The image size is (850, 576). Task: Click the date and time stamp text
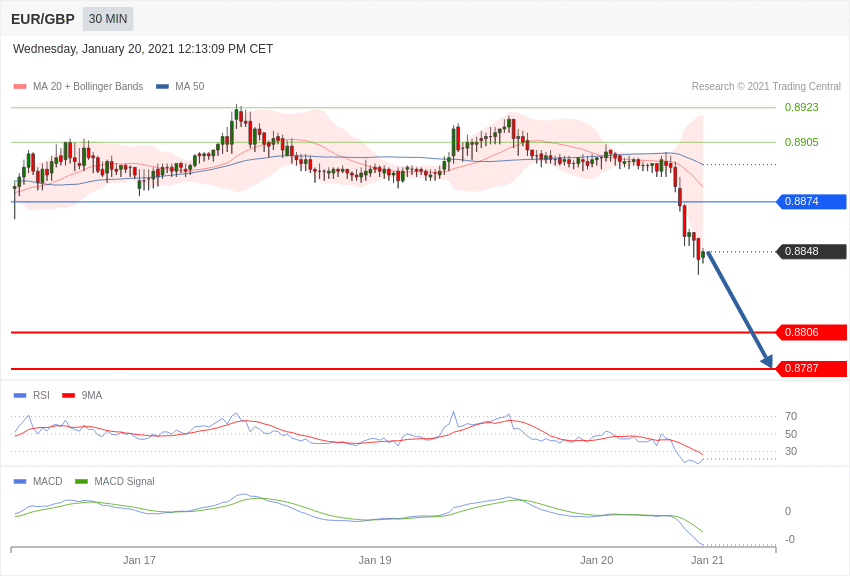pos(143,49)
